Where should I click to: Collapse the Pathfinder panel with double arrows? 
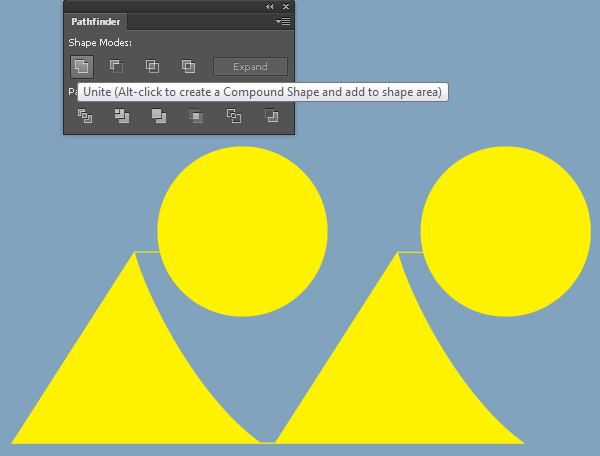tap(269, 7)
